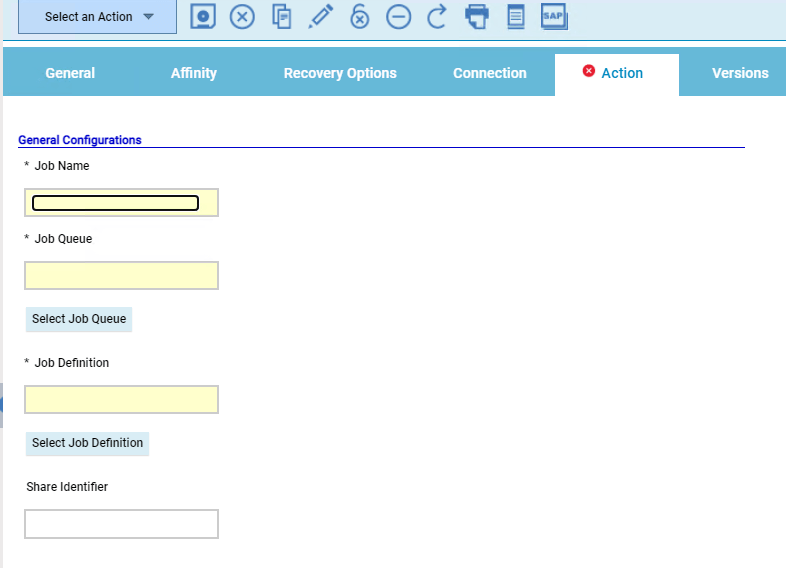
Task: Click into the Job Name field
Action: coord(121,203)
